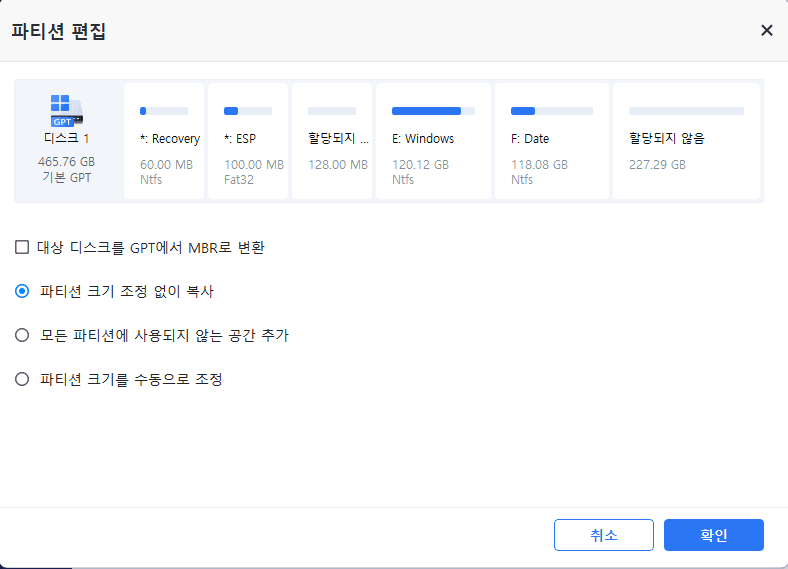Close the partition edit dialog
Viewport: 788px width, 569px height.
(766, 31)
